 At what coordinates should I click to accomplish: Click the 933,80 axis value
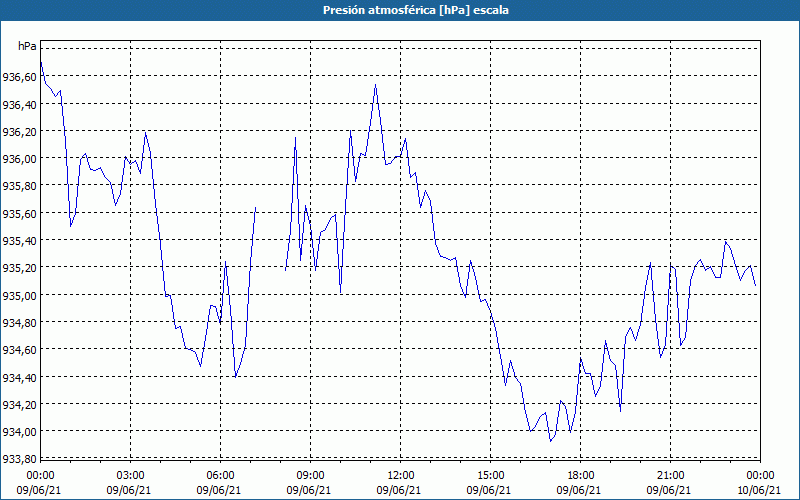[19, 459]
